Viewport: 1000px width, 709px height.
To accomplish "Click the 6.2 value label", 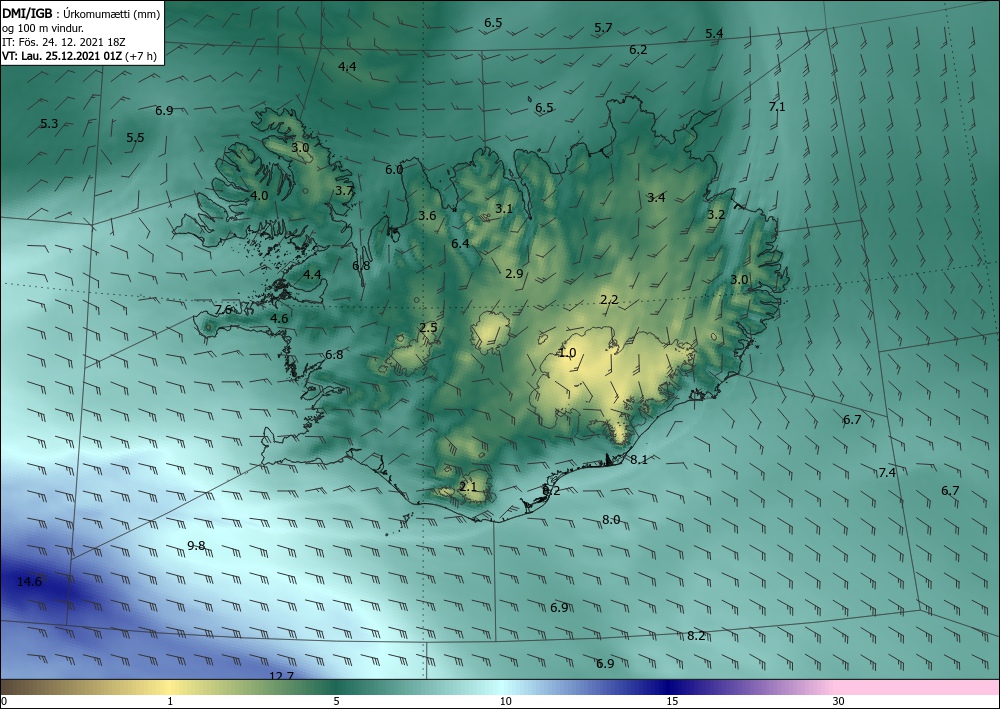I will tap(638, 50).
